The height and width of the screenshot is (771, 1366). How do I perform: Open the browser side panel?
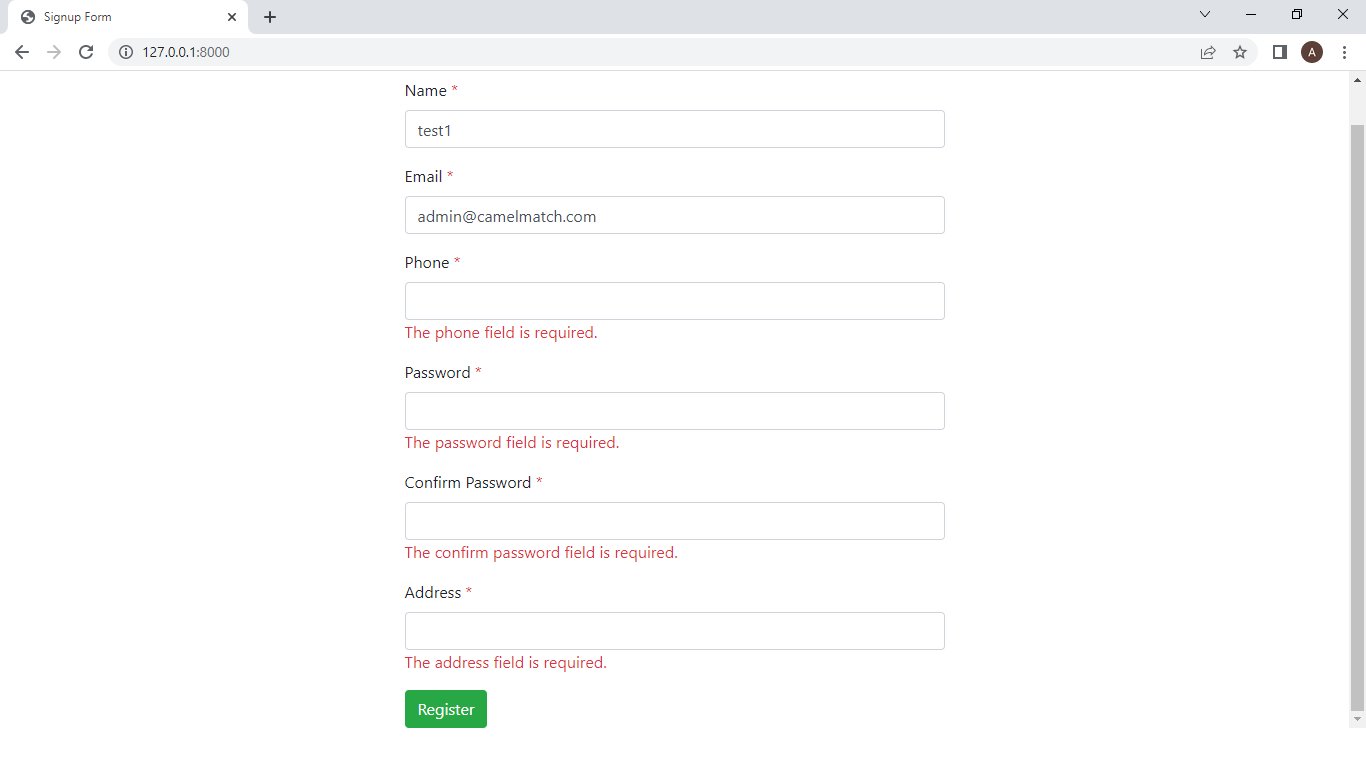(1279, 52)
